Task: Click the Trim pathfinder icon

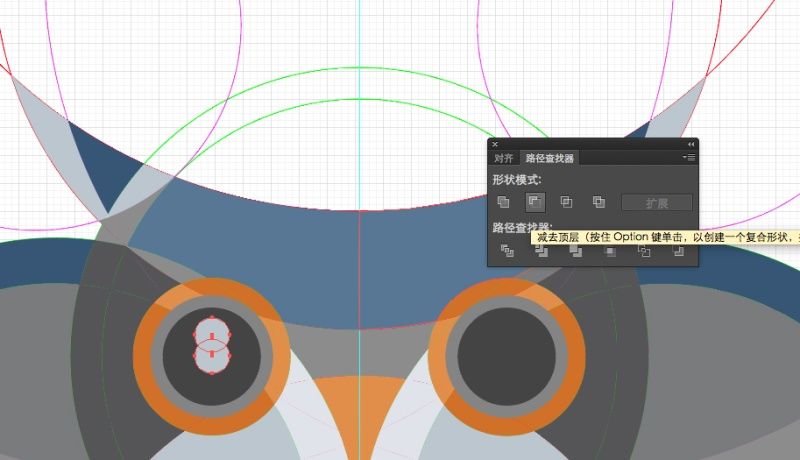Action: click(x=541, y=251)
